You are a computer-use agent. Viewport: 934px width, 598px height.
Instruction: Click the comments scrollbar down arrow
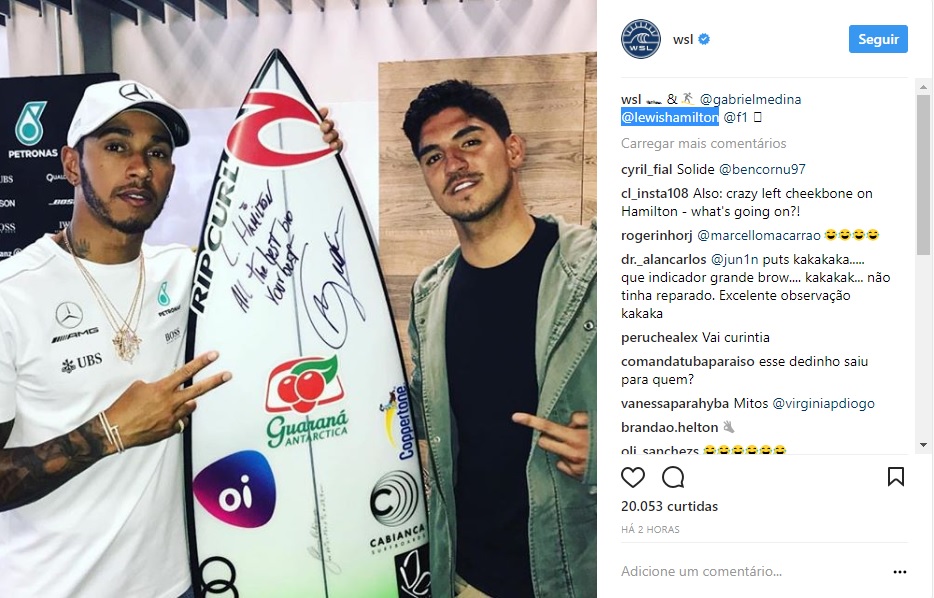pos(923,444)
